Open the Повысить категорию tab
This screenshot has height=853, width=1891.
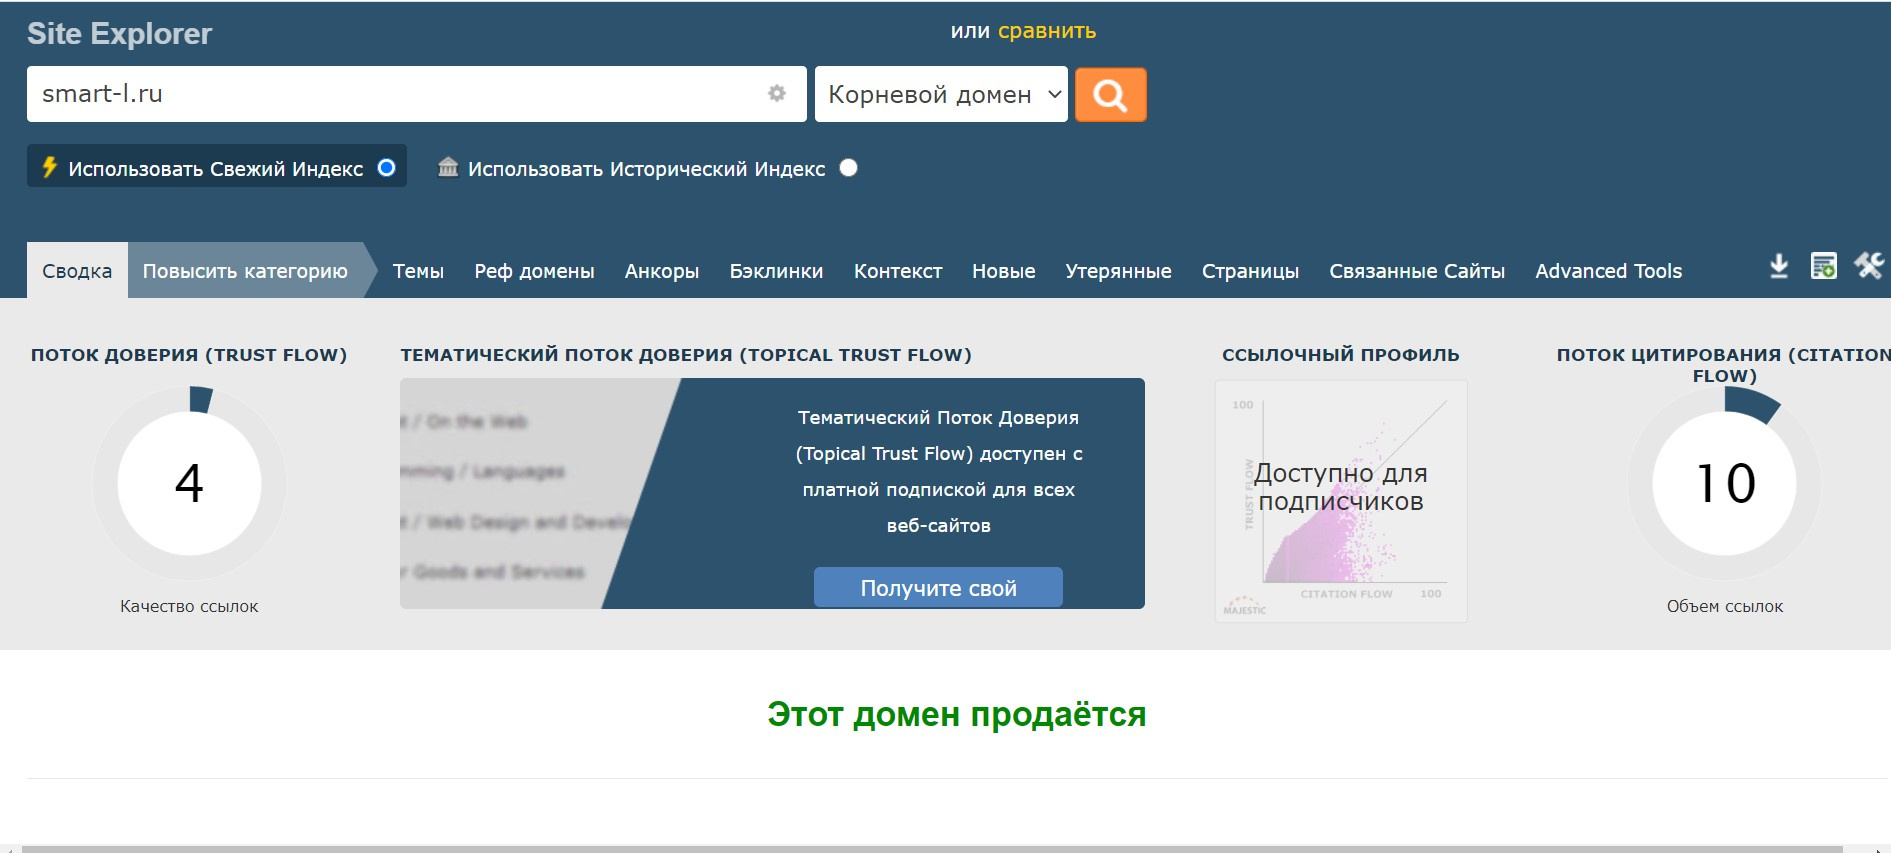coord(245,270)
